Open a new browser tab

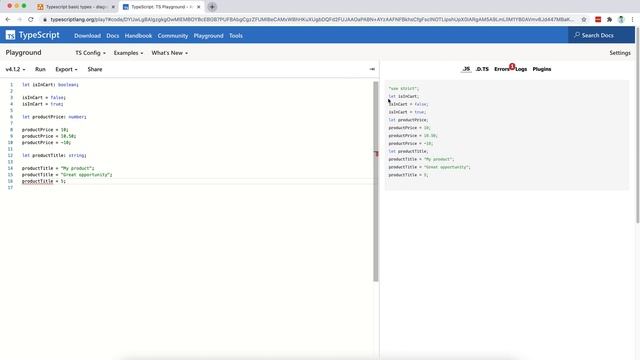[212, 7]
